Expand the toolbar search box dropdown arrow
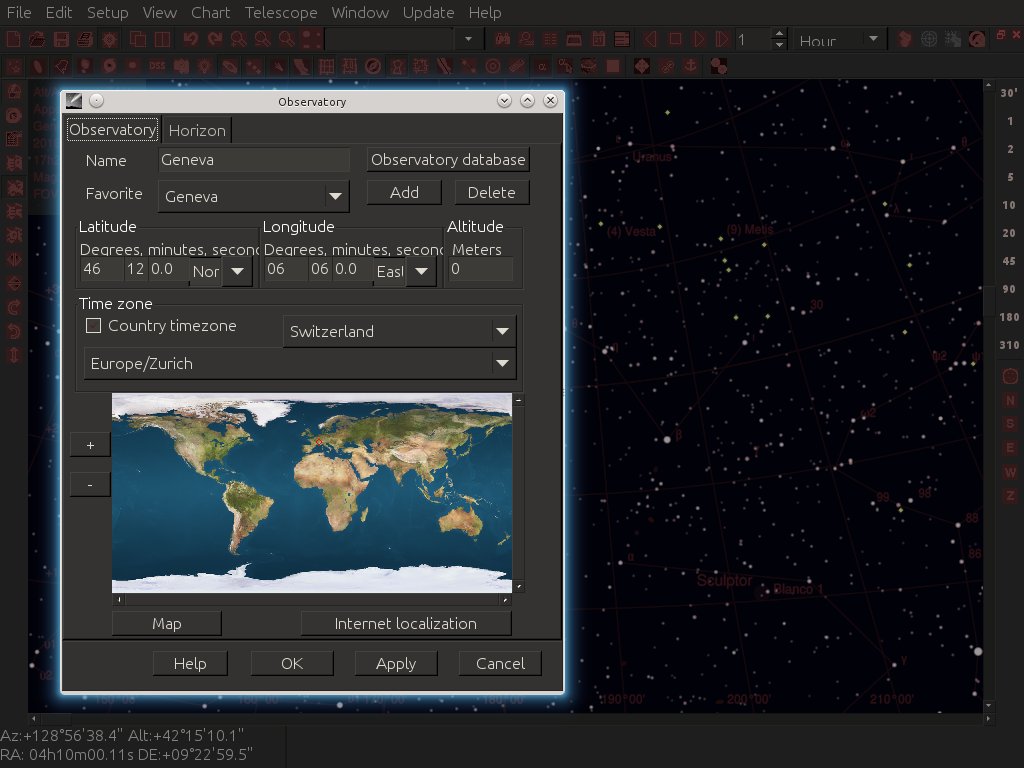The image size is (1024, 768). [468, 39]
